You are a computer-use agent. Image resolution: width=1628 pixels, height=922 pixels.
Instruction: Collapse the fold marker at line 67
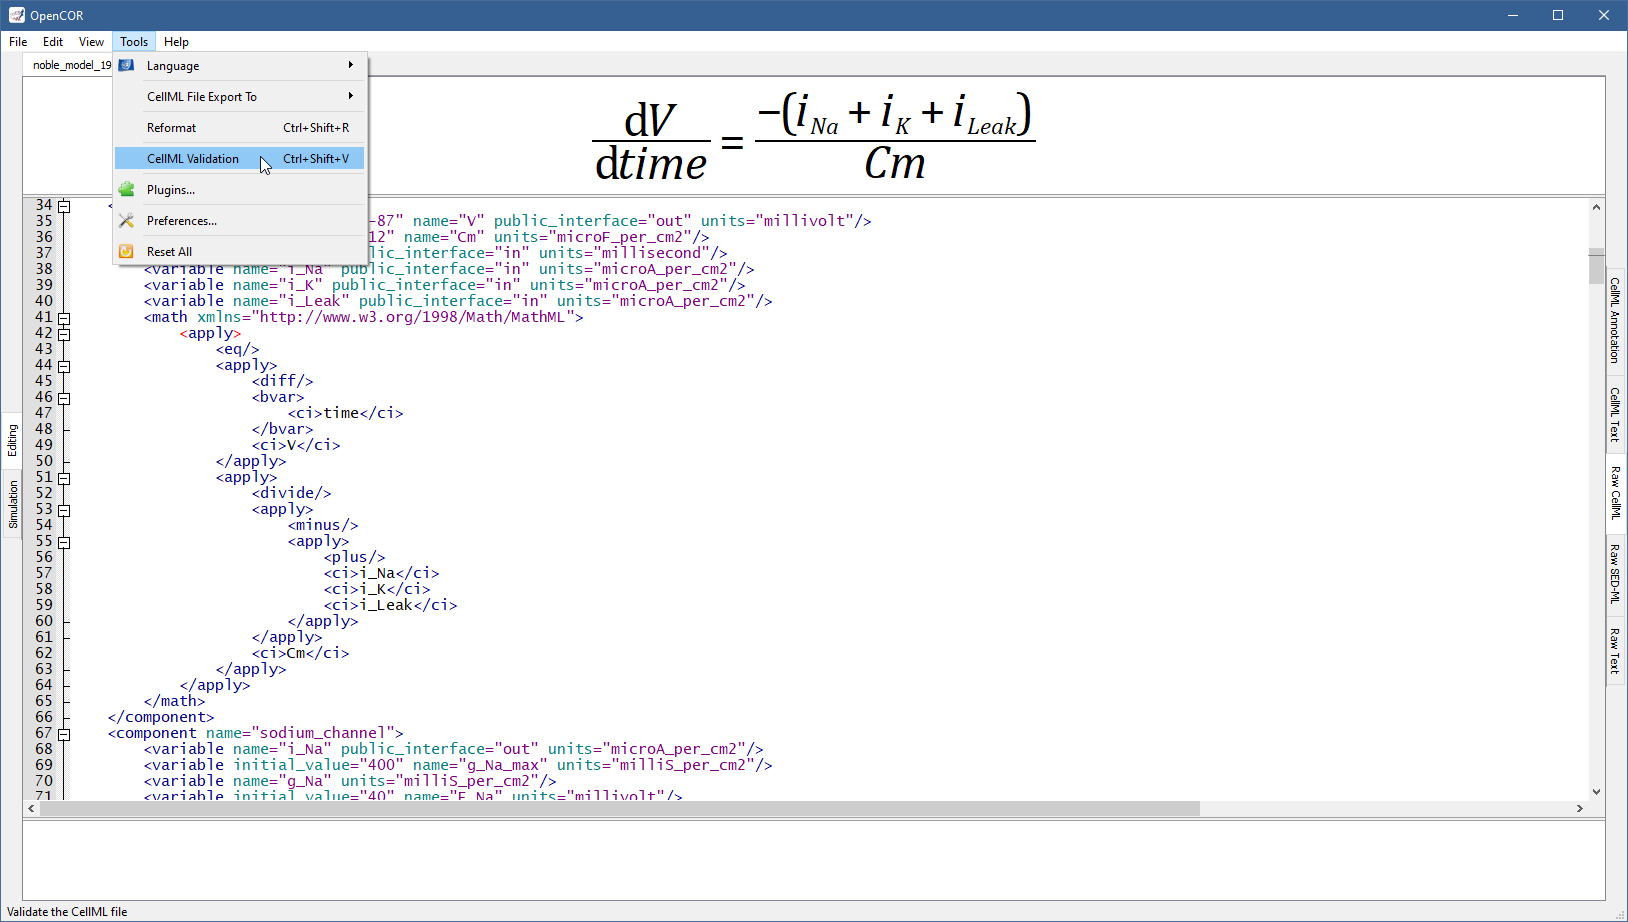coord(64,734)
